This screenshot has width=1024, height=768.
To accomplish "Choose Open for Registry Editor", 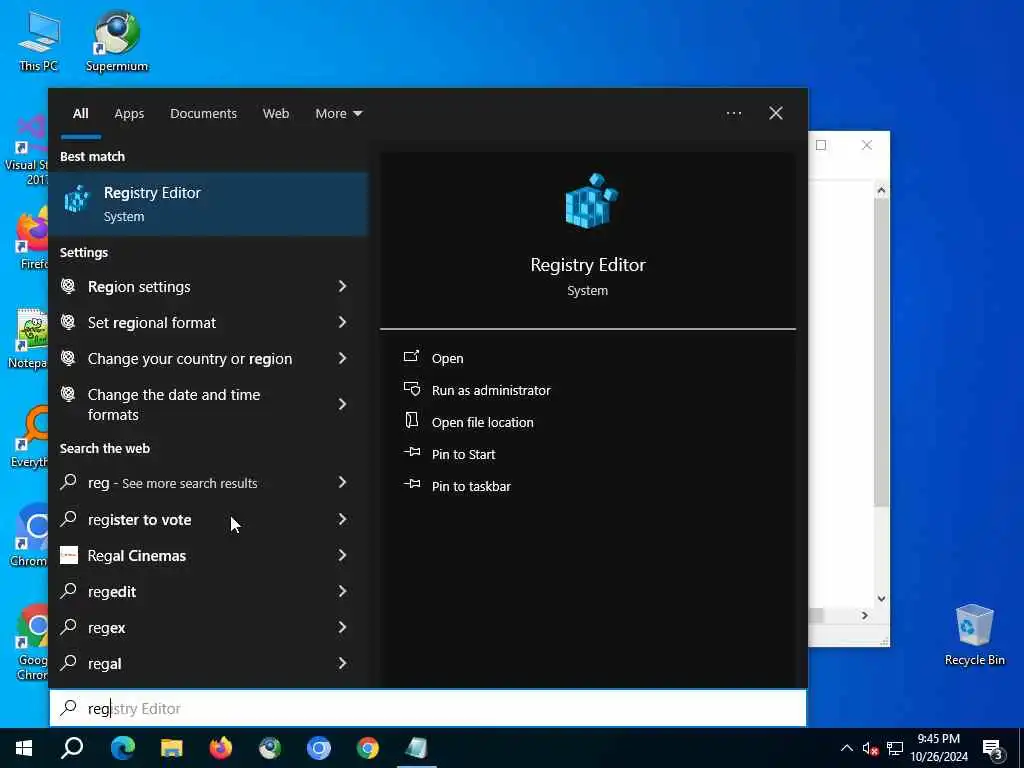I will coord(447,359).
